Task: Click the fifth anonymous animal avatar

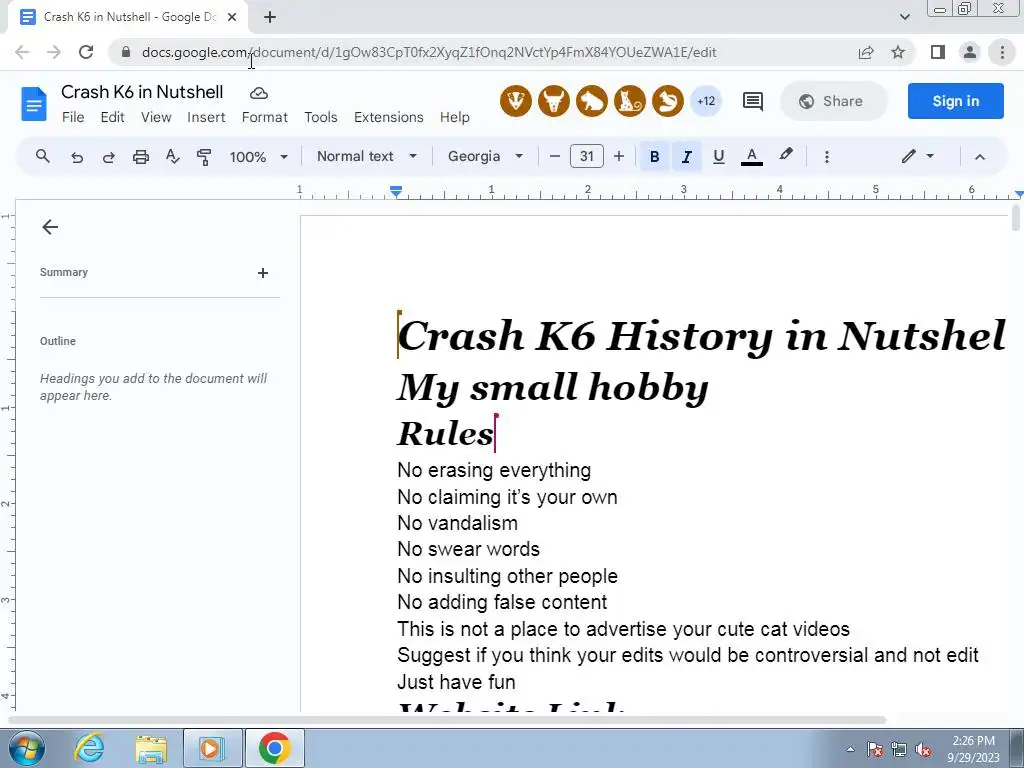Action: (x=667, y=101)
